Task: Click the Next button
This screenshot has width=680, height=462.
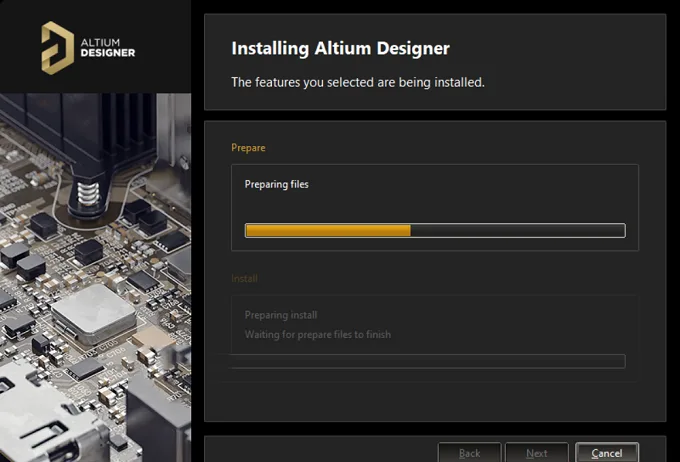Action: (537, 452)
